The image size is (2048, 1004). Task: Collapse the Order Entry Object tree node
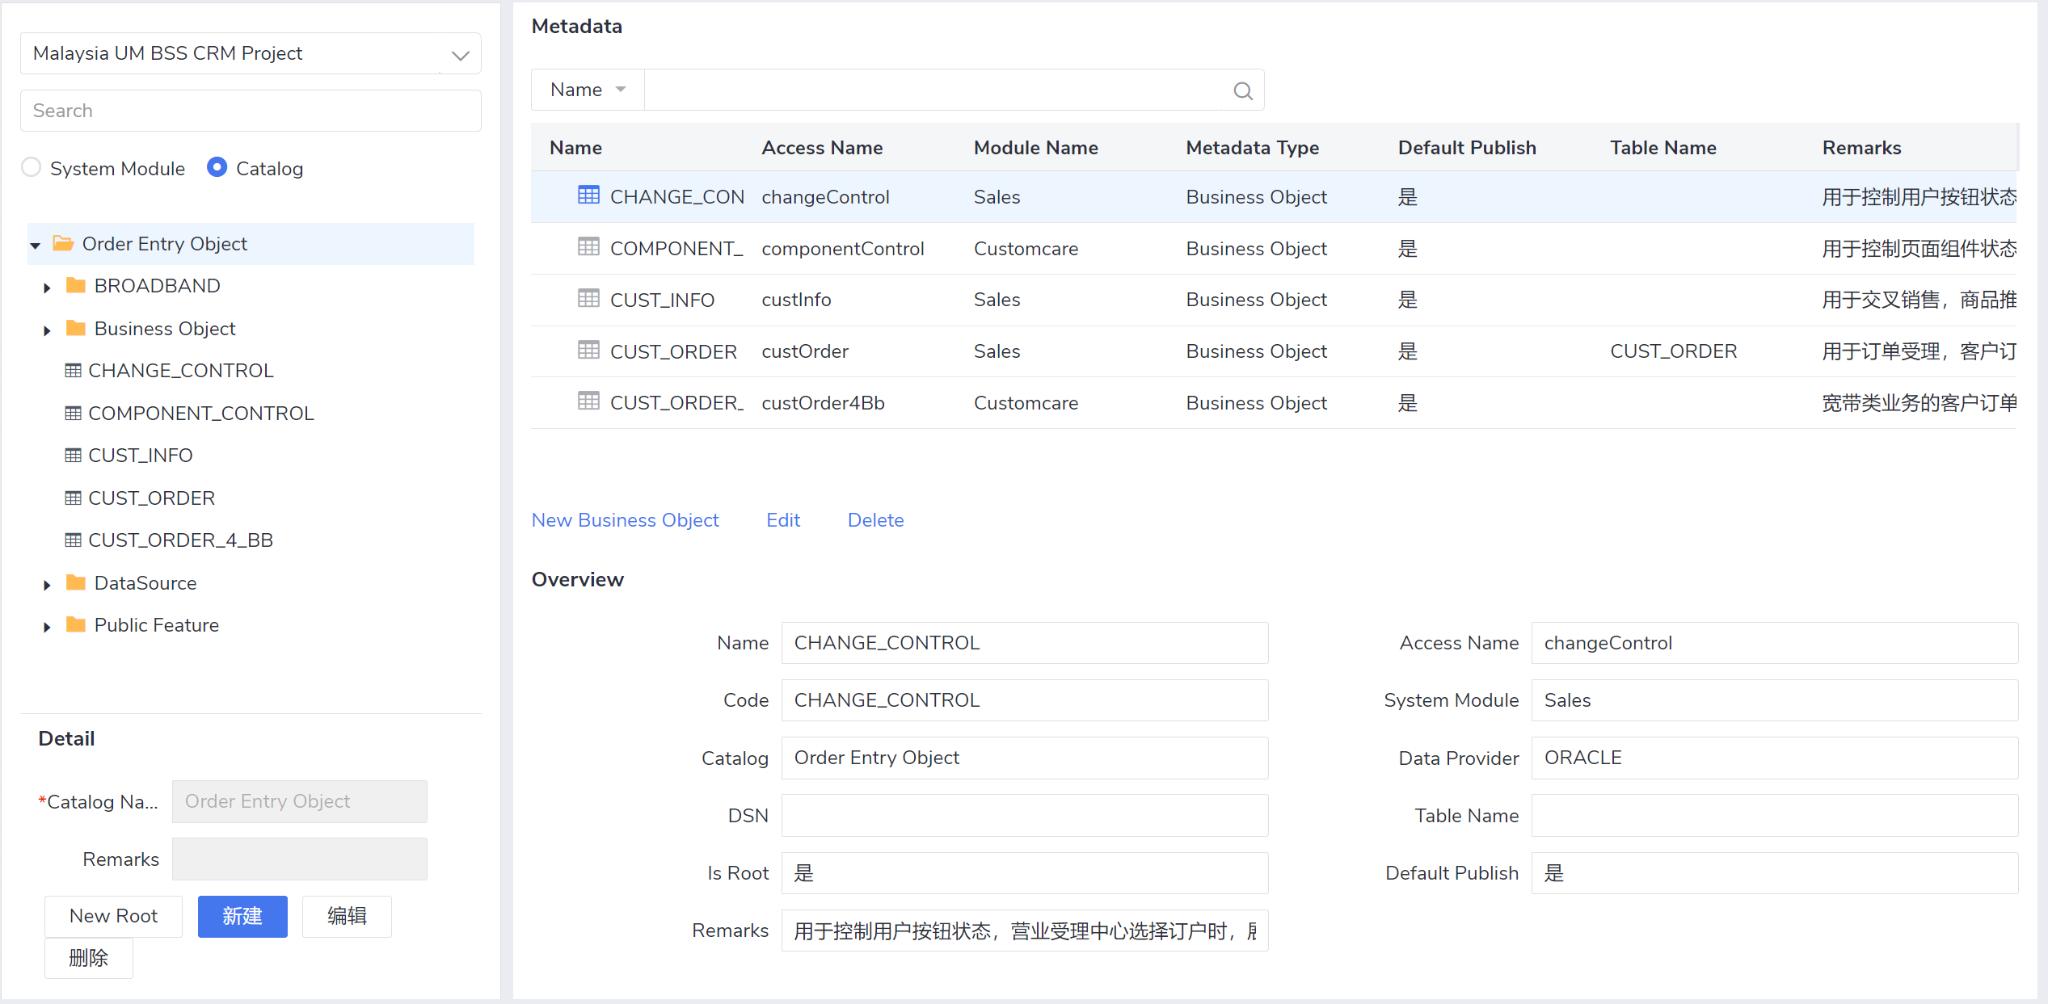(x=35, y=245)
